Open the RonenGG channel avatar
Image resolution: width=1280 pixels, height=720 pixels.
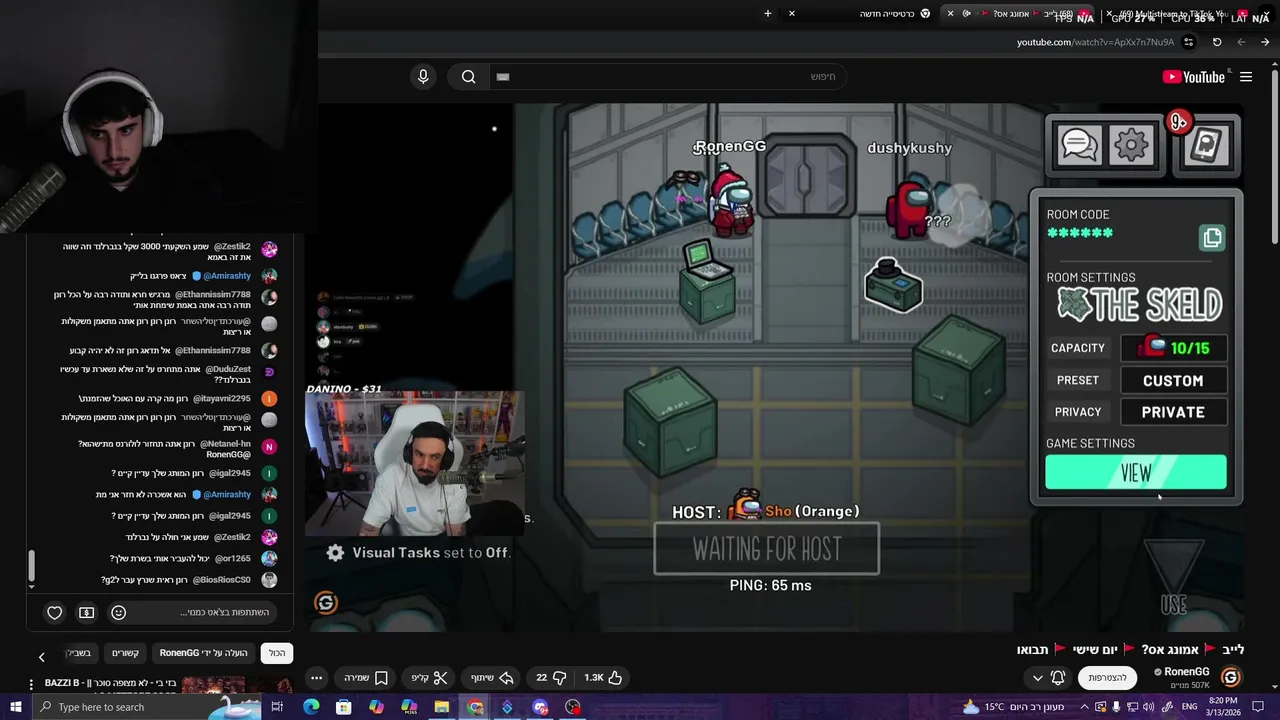coord(1230,677)
